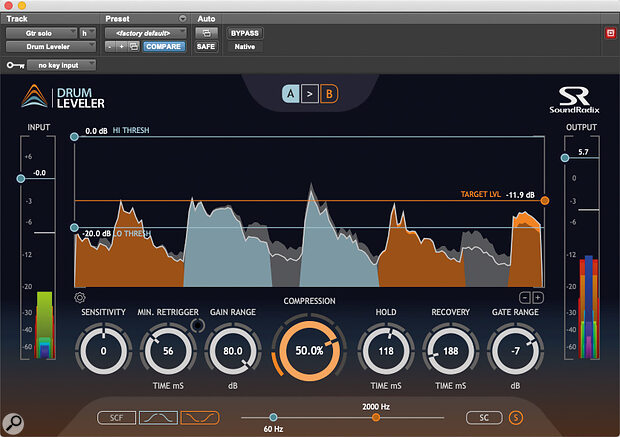Click the 0.0 dB hi threshold value

tap(96, 131)
